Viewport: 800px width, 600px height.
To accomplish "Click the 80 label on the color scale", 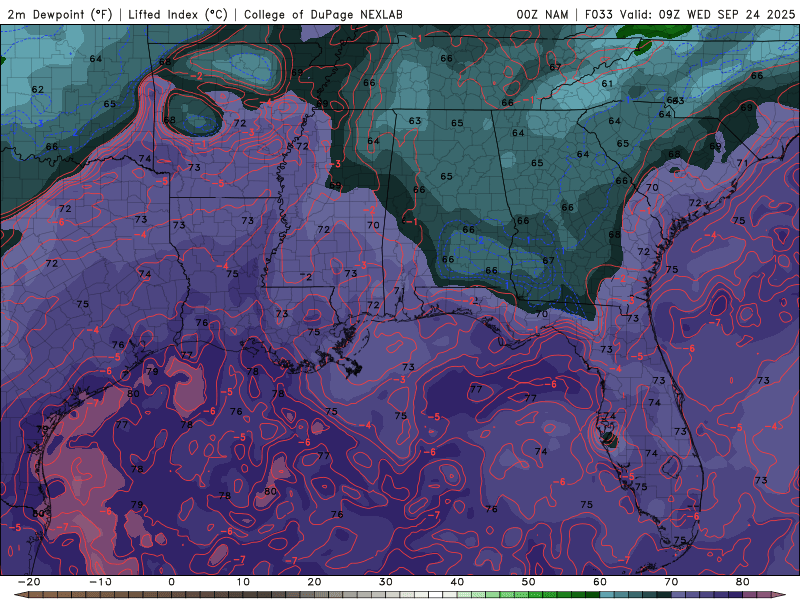I will 743,582.
